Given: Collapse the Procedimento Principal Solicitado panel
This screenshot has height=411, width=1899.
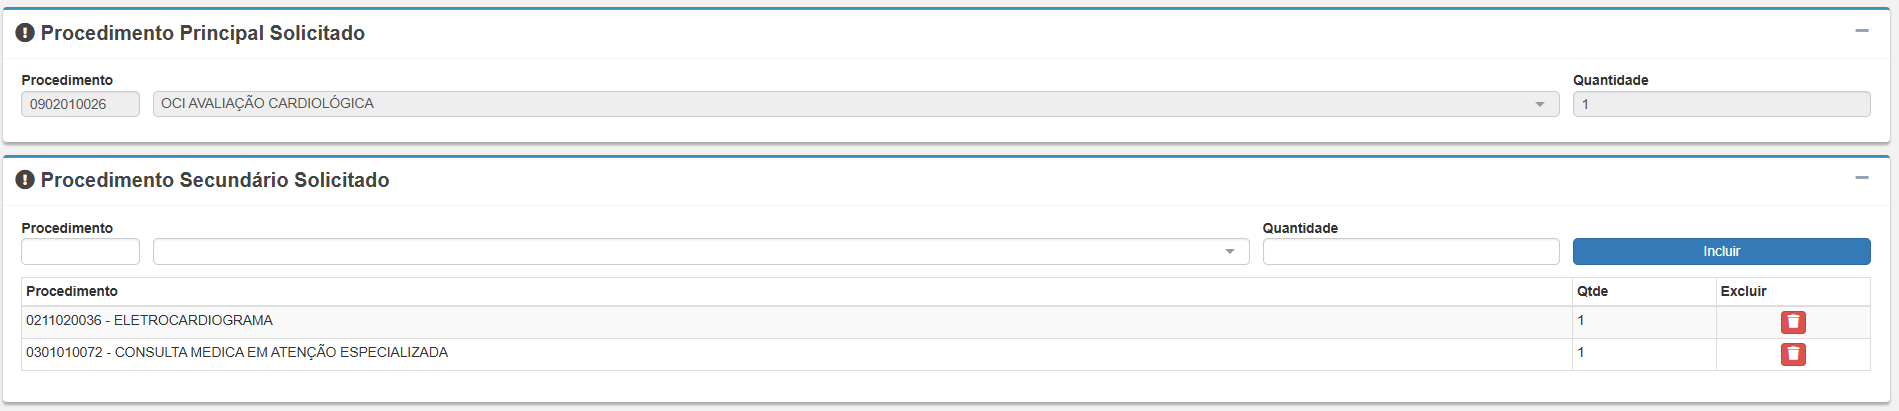Looking at the screenshot, I should (x=1862, y=31).
